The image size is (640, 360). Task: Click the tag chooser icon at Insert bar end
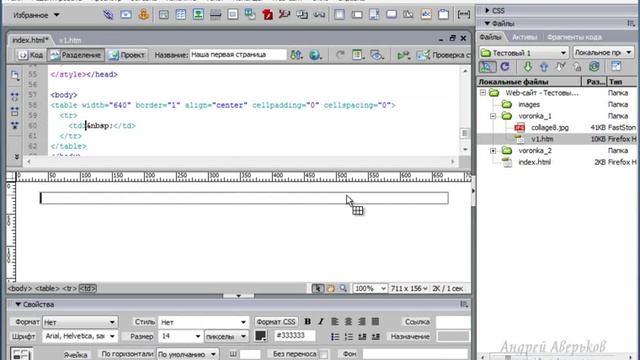point(464,15)
